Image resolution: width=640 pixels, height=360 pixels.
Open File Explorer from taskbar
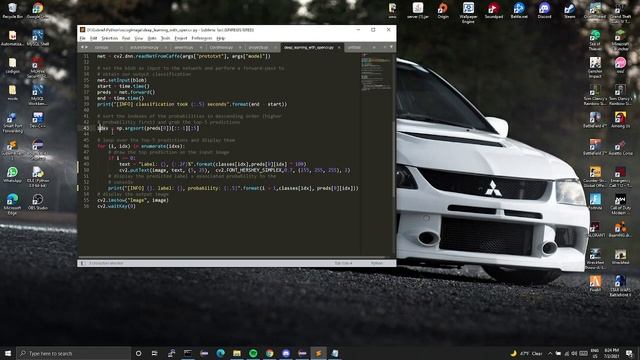point(237,353)
